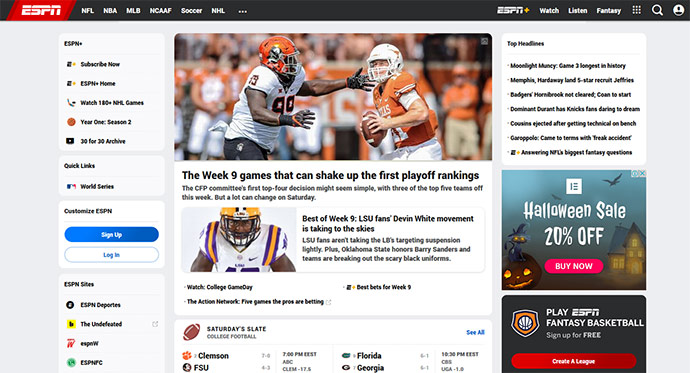Open the Fantasy menu in header

[609, 11]
